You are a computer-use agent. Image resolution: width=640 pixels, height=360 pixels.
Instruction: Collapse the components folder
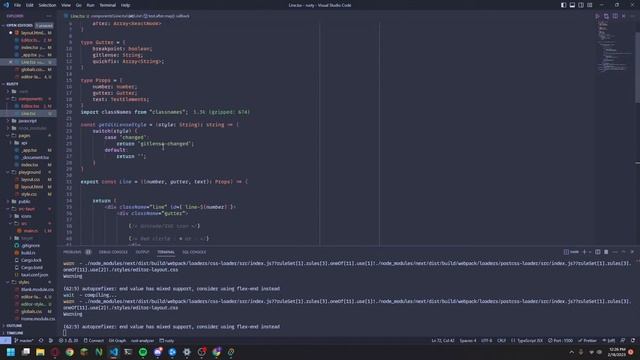click(x=30, y=99)
